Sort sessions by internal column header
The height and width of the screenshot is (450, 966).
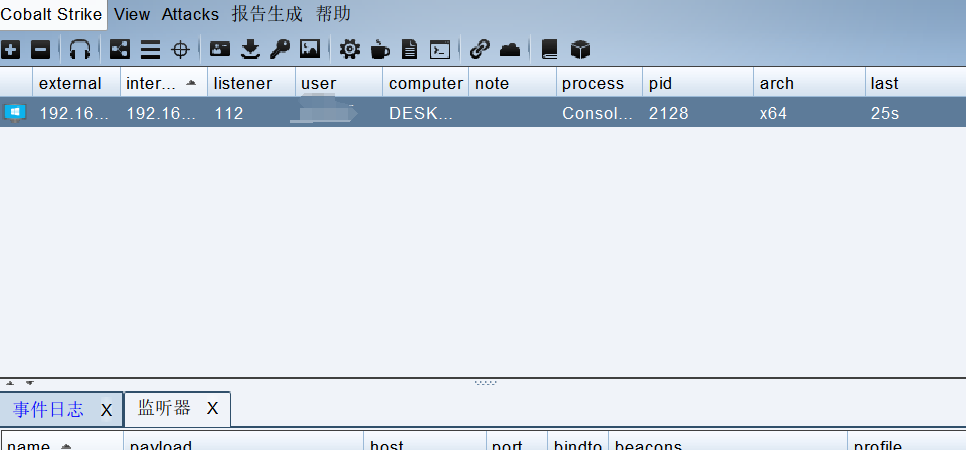click(164, 83)
